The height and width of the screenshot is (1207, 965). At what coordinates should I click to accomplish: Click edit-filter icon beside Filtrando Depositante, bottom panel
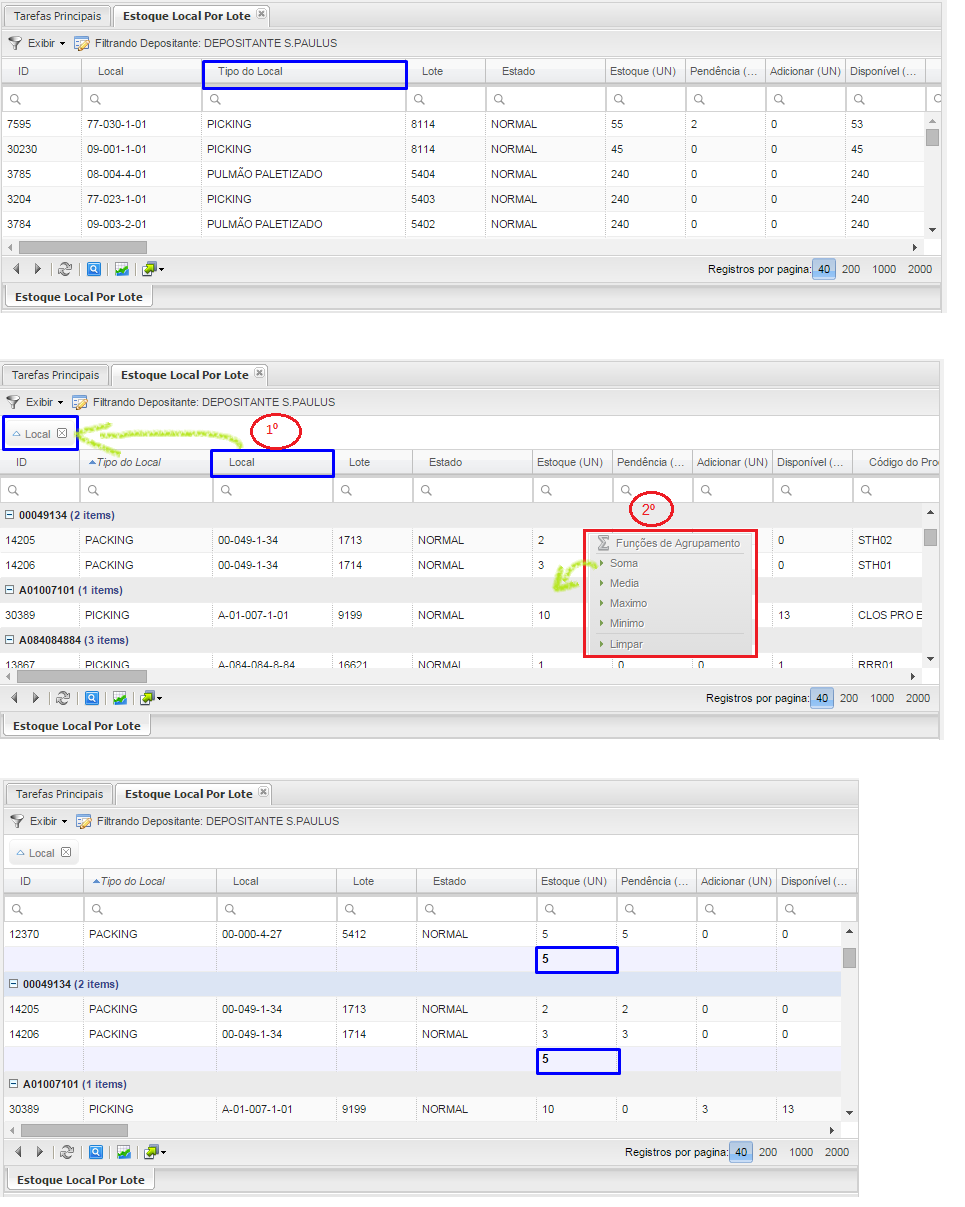click(x=85, y=821)
